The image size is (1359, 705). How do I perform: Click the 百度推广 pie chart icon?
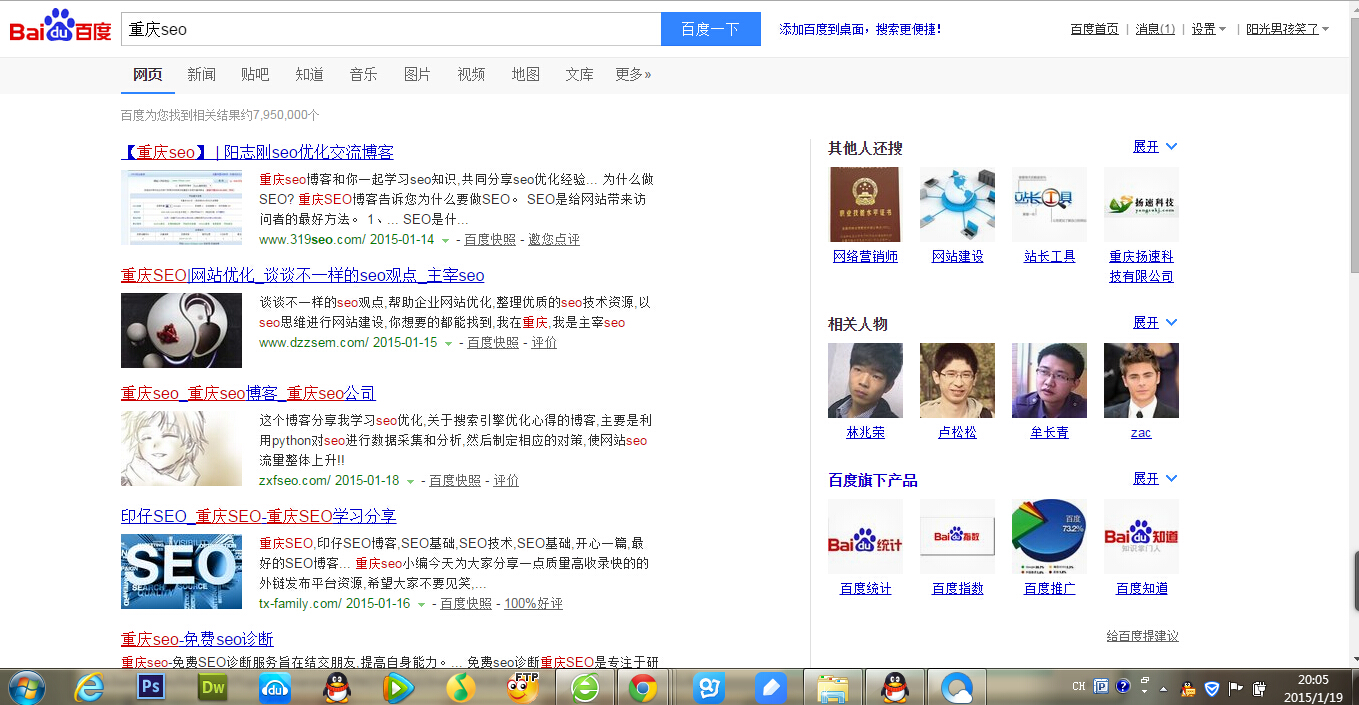pos(1049,536)
